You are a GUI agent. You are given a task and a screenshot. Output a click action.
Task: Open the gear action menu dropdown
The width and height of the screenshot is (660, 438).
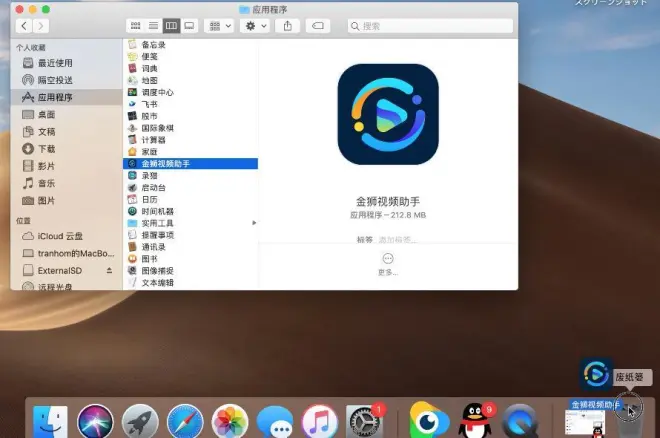[255, 26]
